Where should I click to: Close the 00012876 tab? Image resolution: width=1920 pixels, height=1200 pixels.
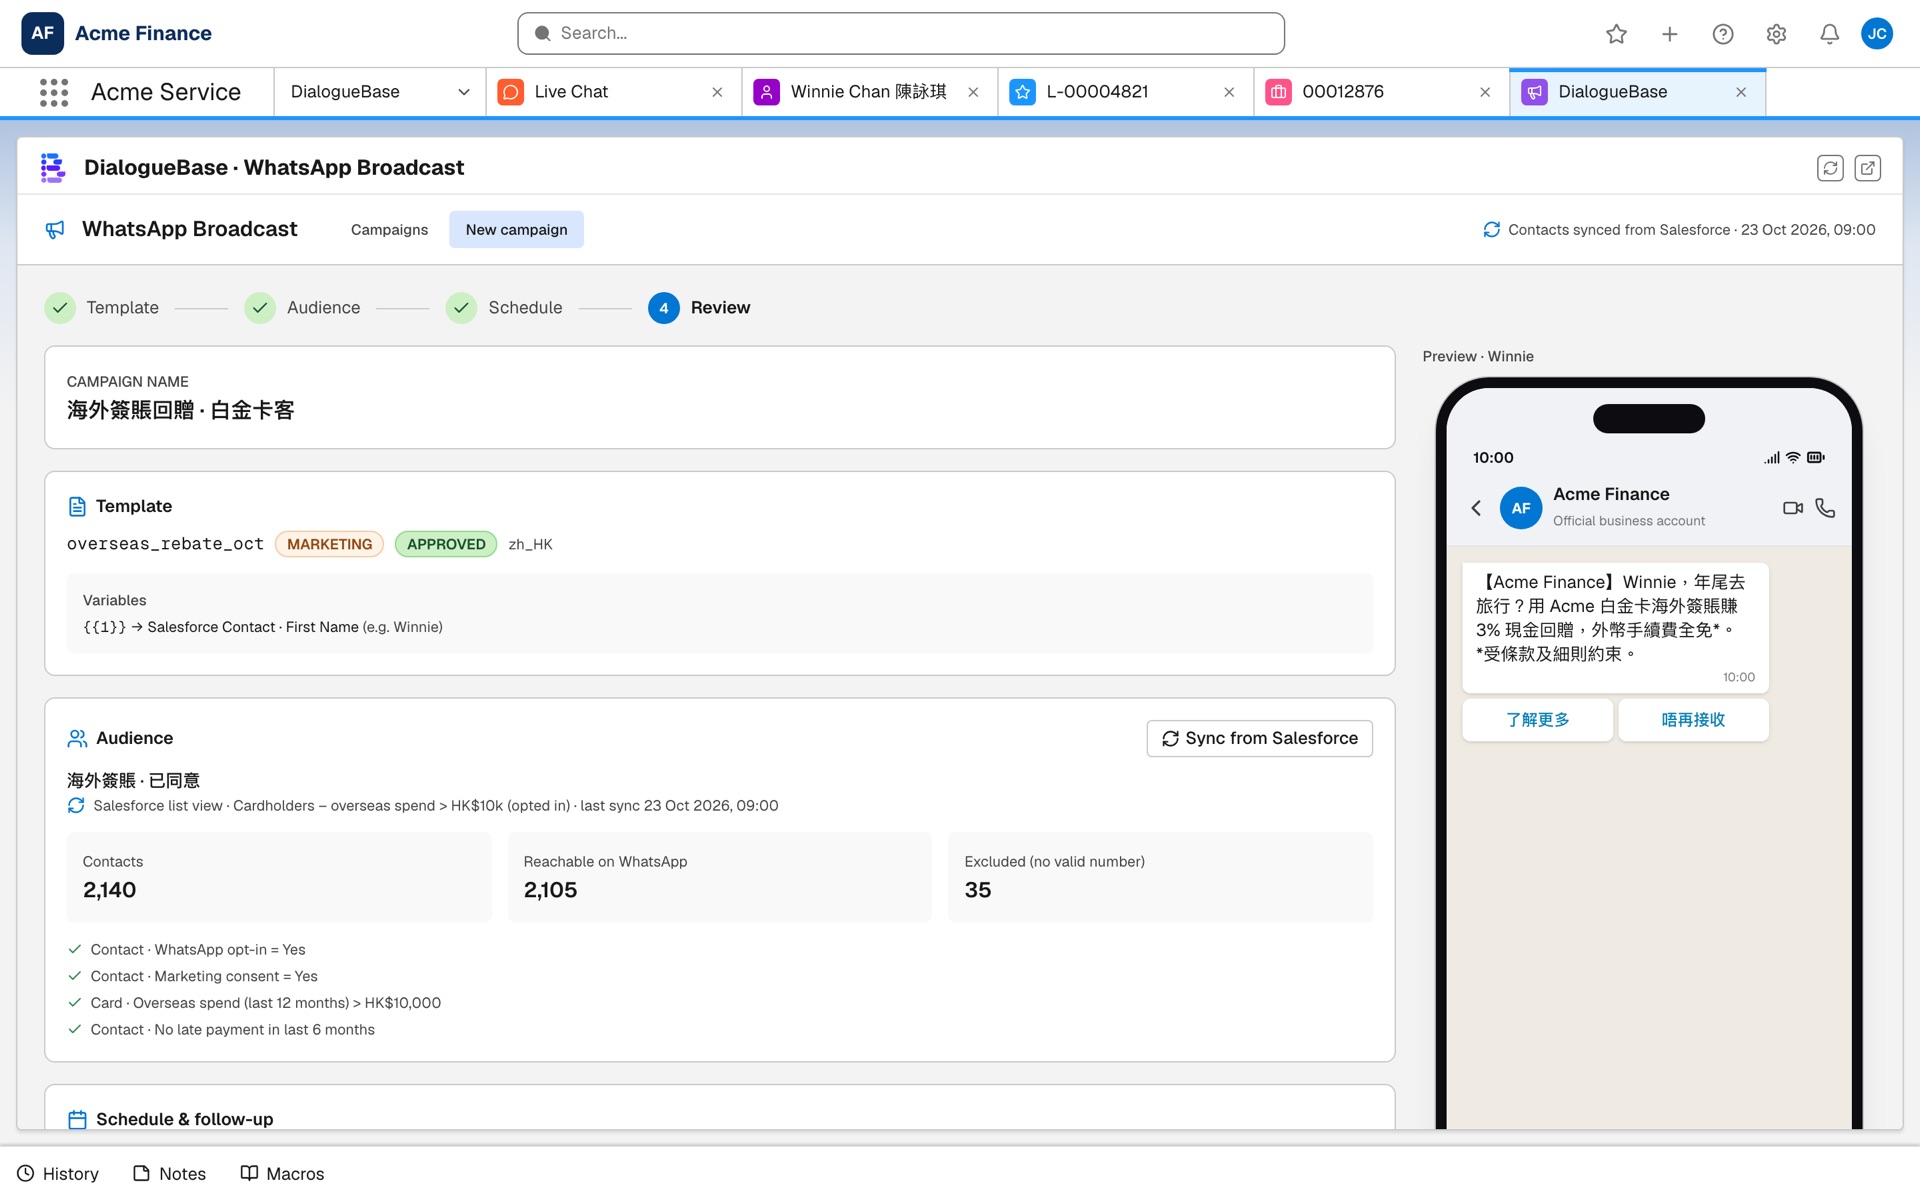1485,92
